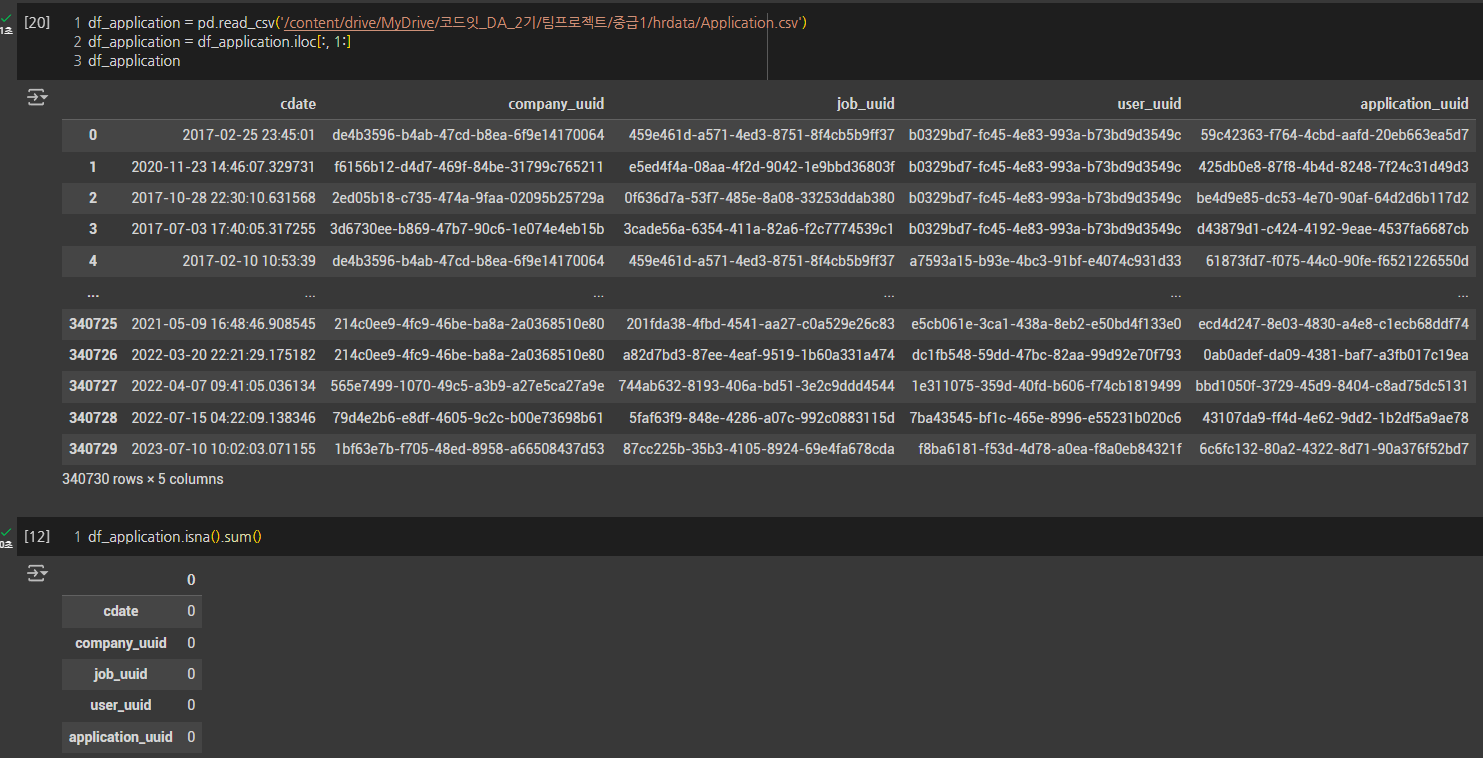Click cdate value 2017-10-28 22:30:10.631568
1483x758 pixels.
pyautogui.click(x=224, y=198)
